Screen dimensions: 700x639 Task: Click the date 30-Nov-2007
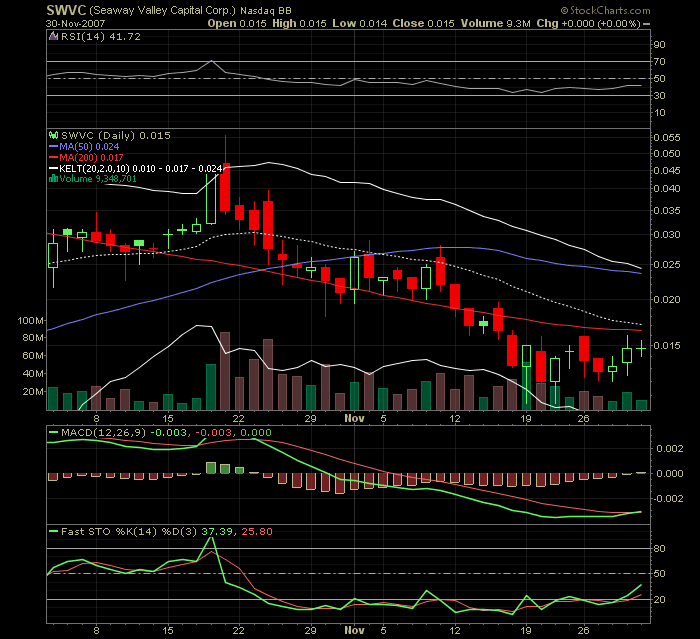click(x=75, y=24)
